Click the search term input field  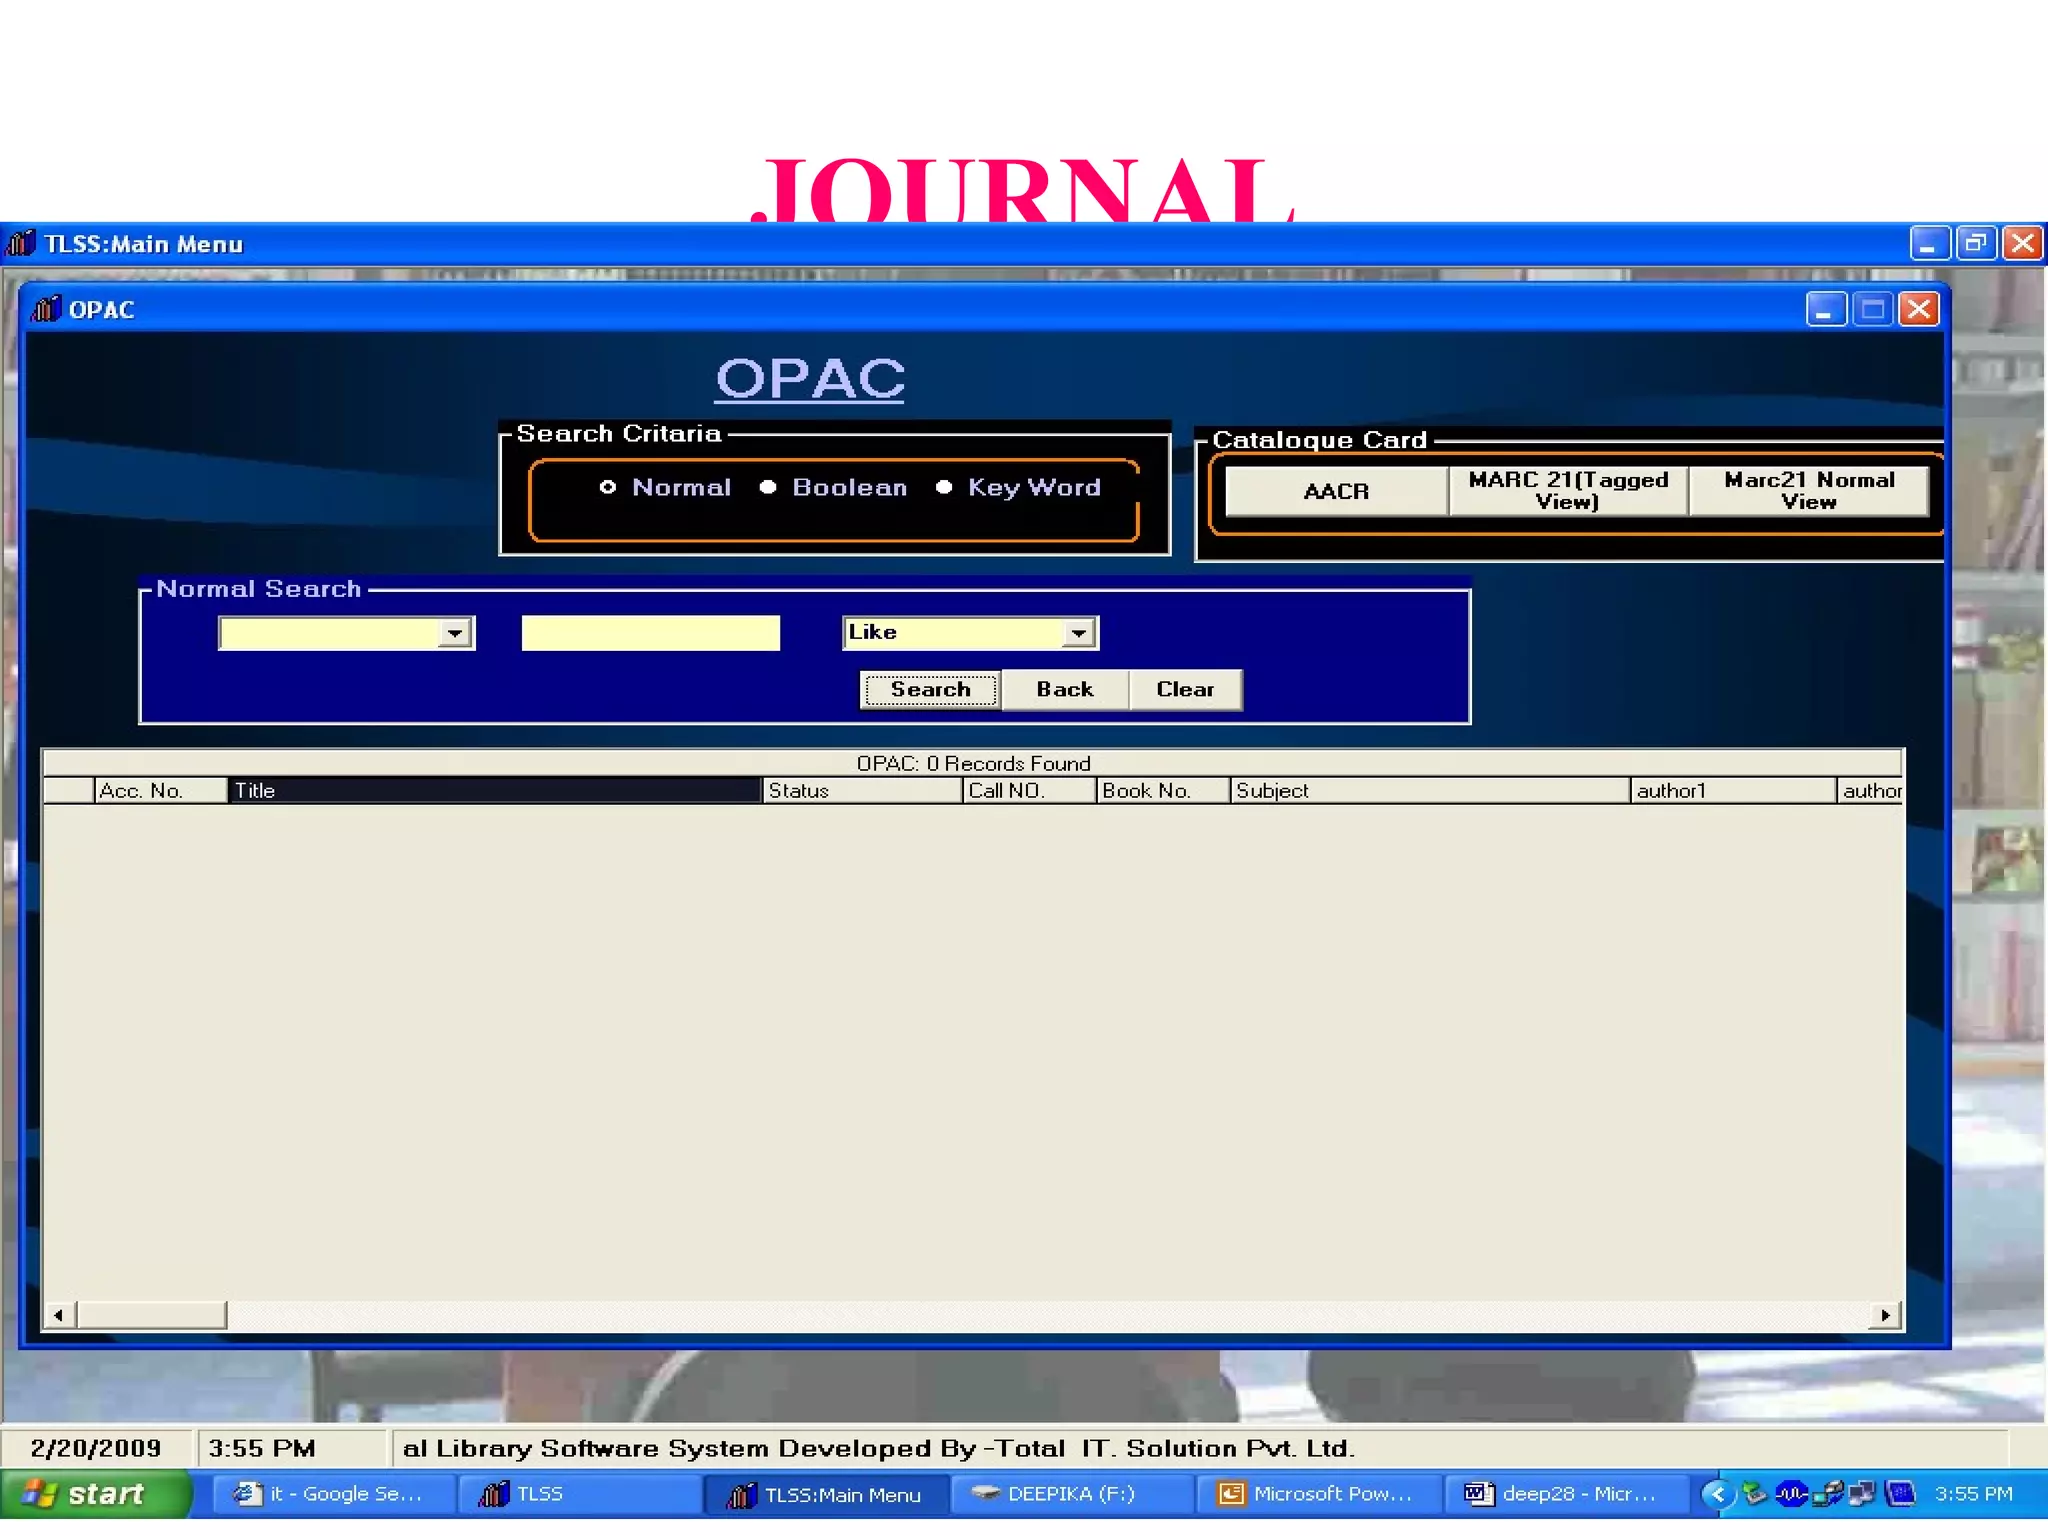(650, 633)
